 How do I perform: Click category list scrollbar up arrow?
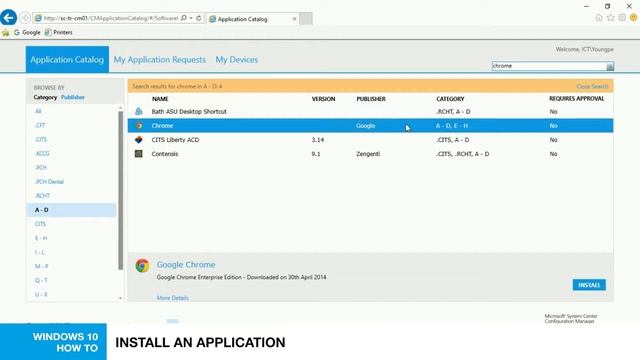pos(120,108)
